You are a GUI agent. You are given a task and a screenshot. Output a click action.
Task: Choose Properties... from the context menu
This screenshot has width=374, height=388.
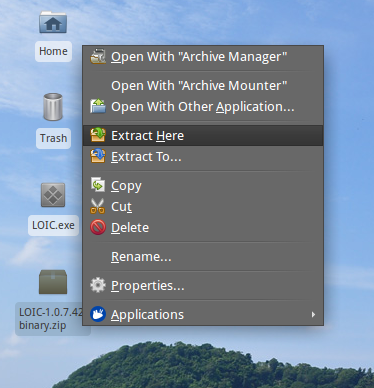pos(203,286)
